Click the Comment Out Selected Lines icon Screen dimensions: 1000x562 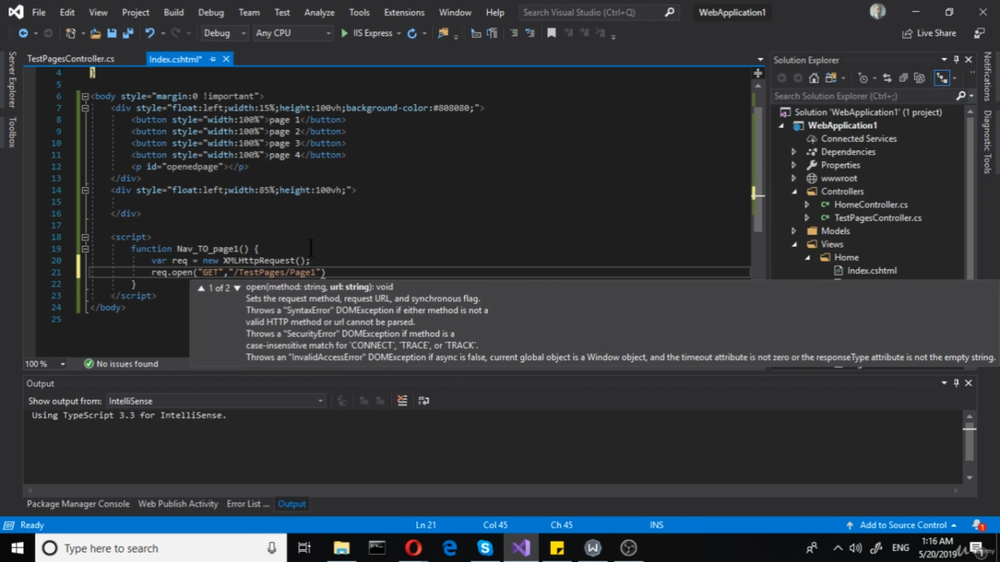click(x=514, y=33)
